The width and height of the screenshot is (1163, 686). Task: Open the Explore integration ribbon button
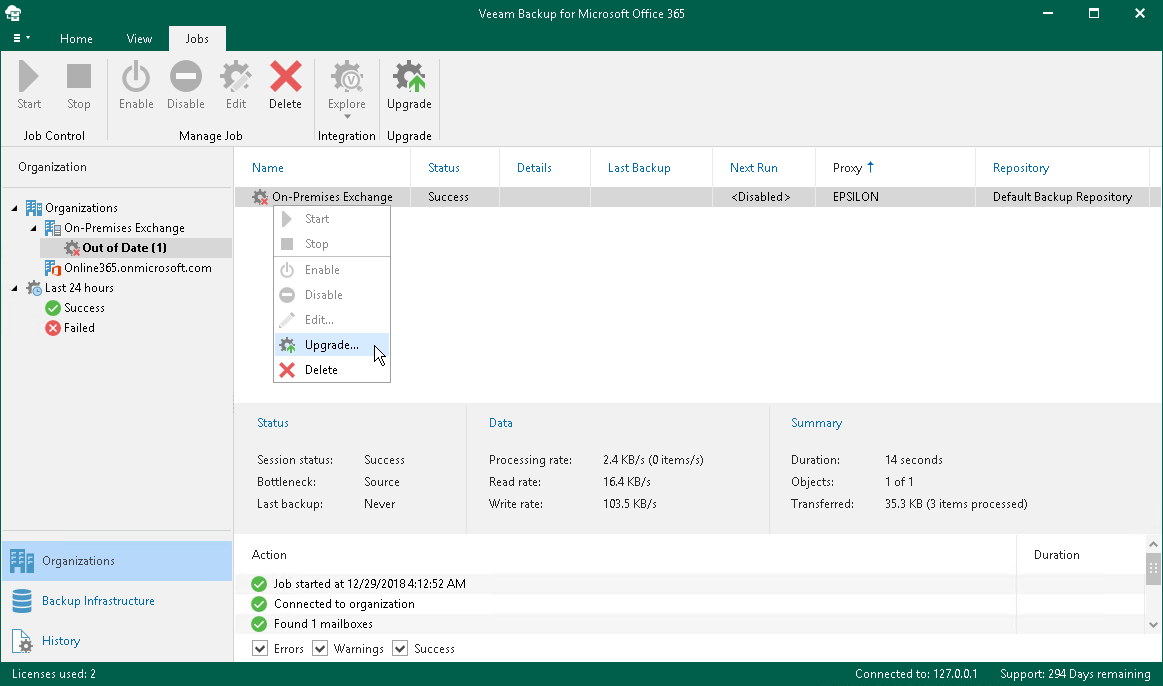347,85
